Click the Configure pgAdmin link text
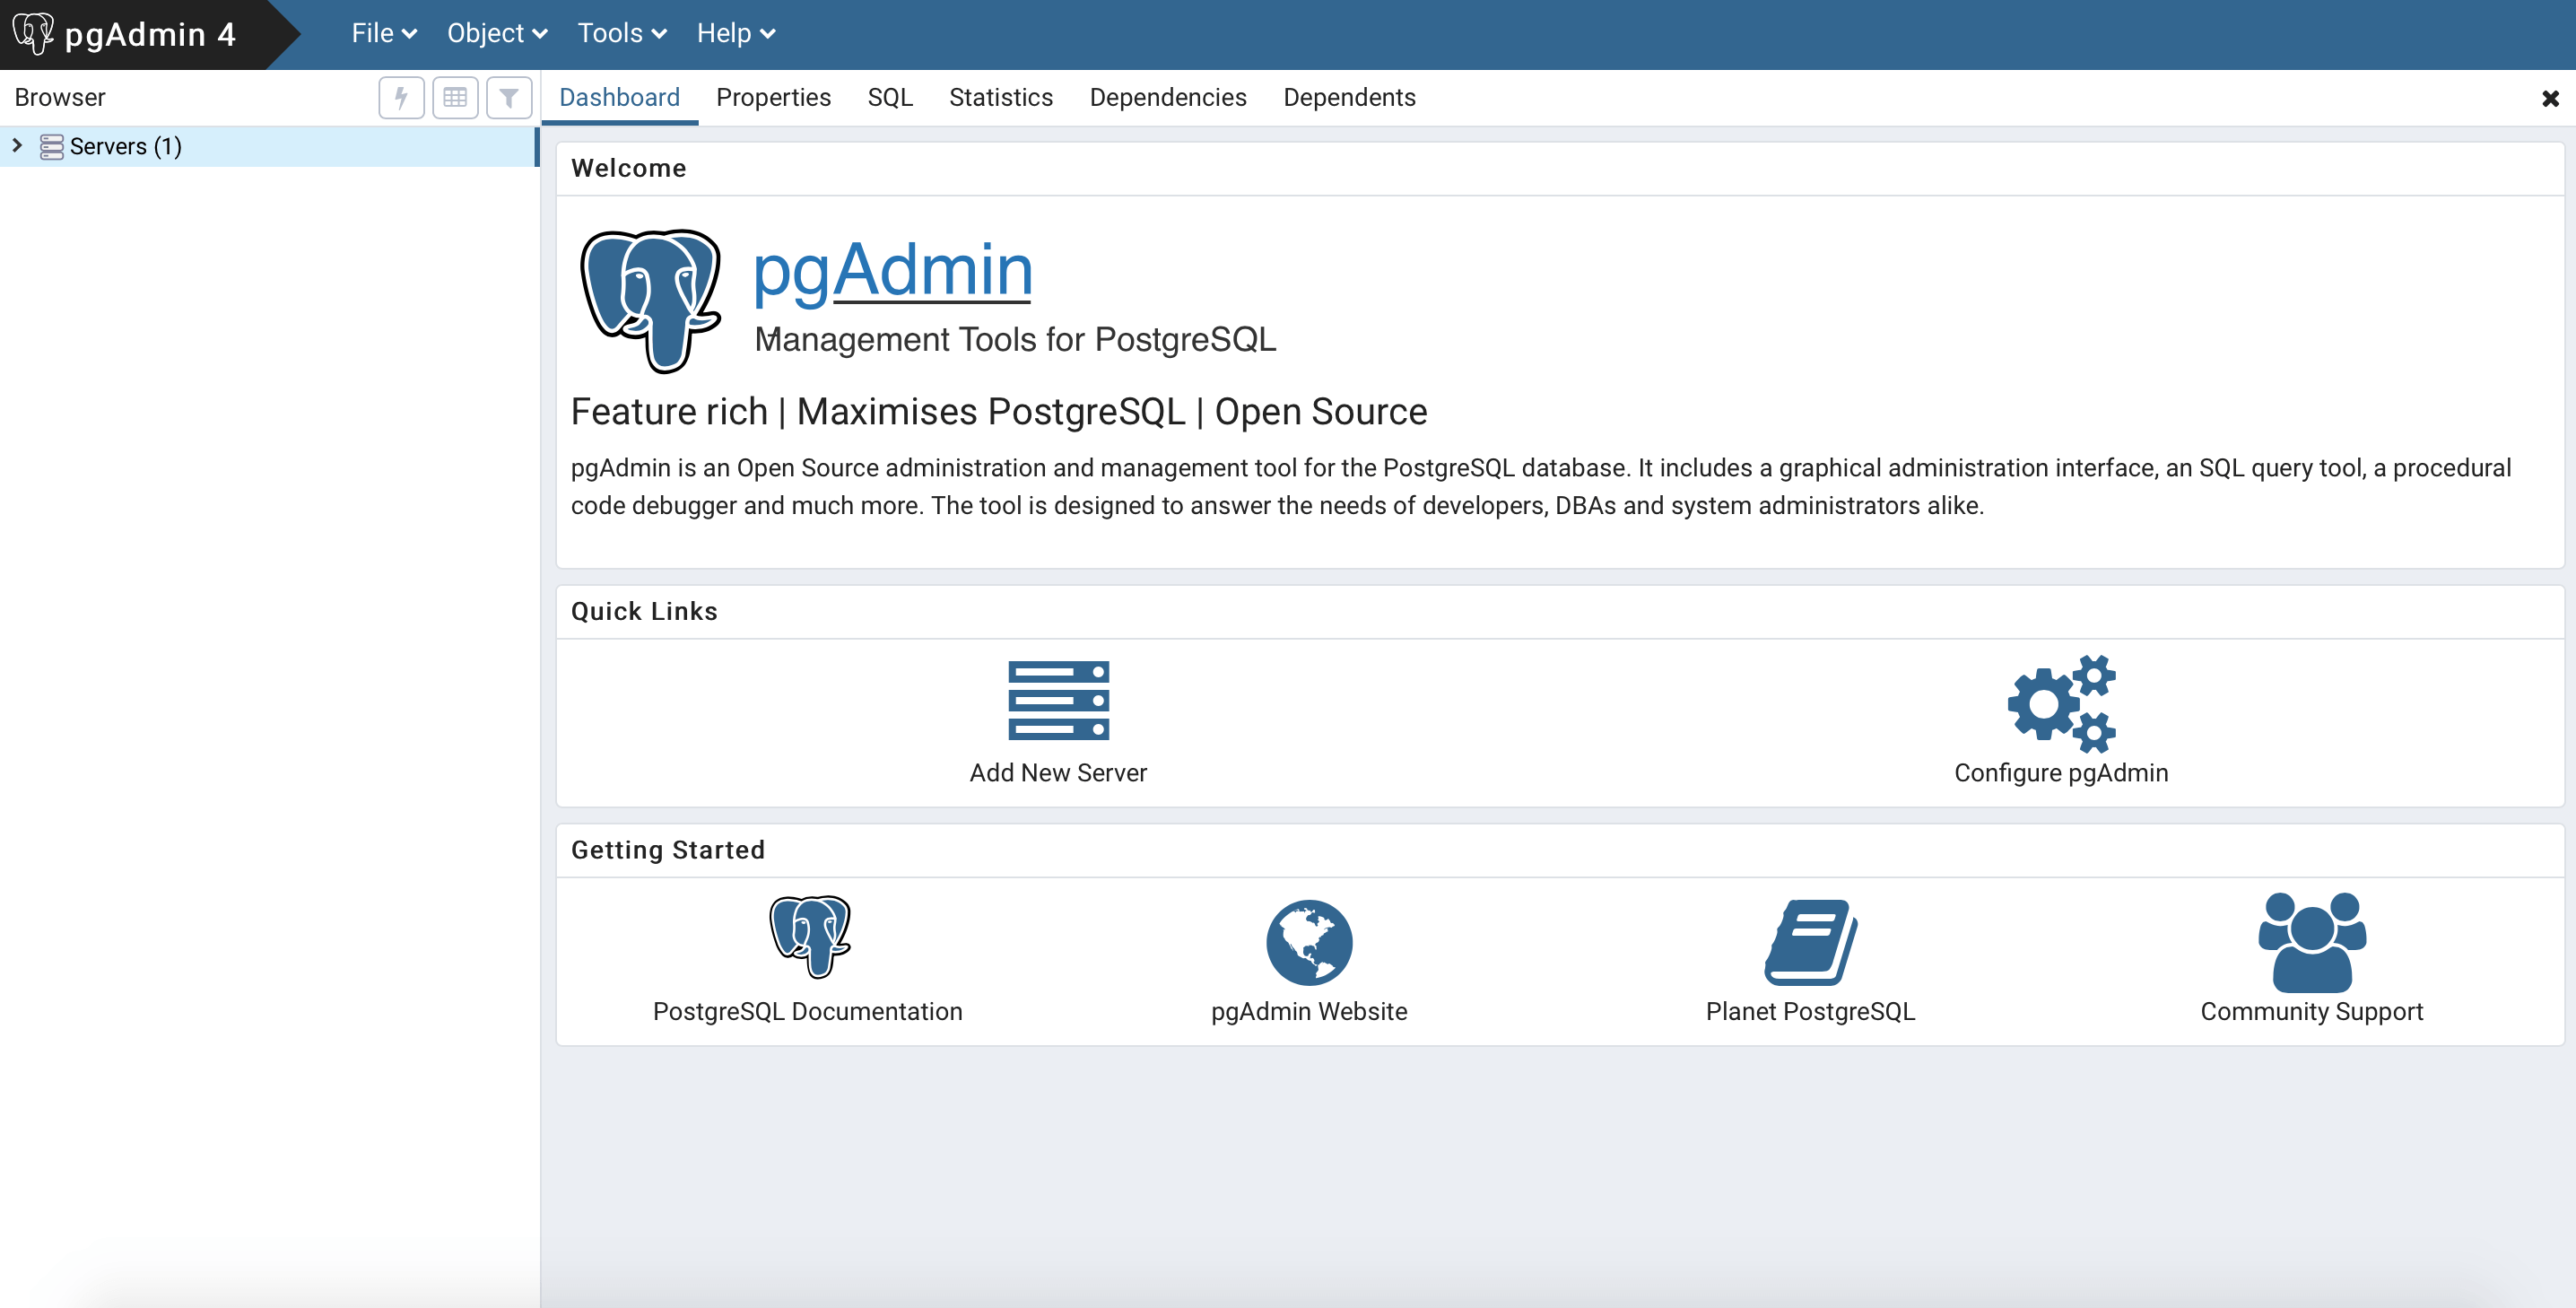 [2061, 773]
